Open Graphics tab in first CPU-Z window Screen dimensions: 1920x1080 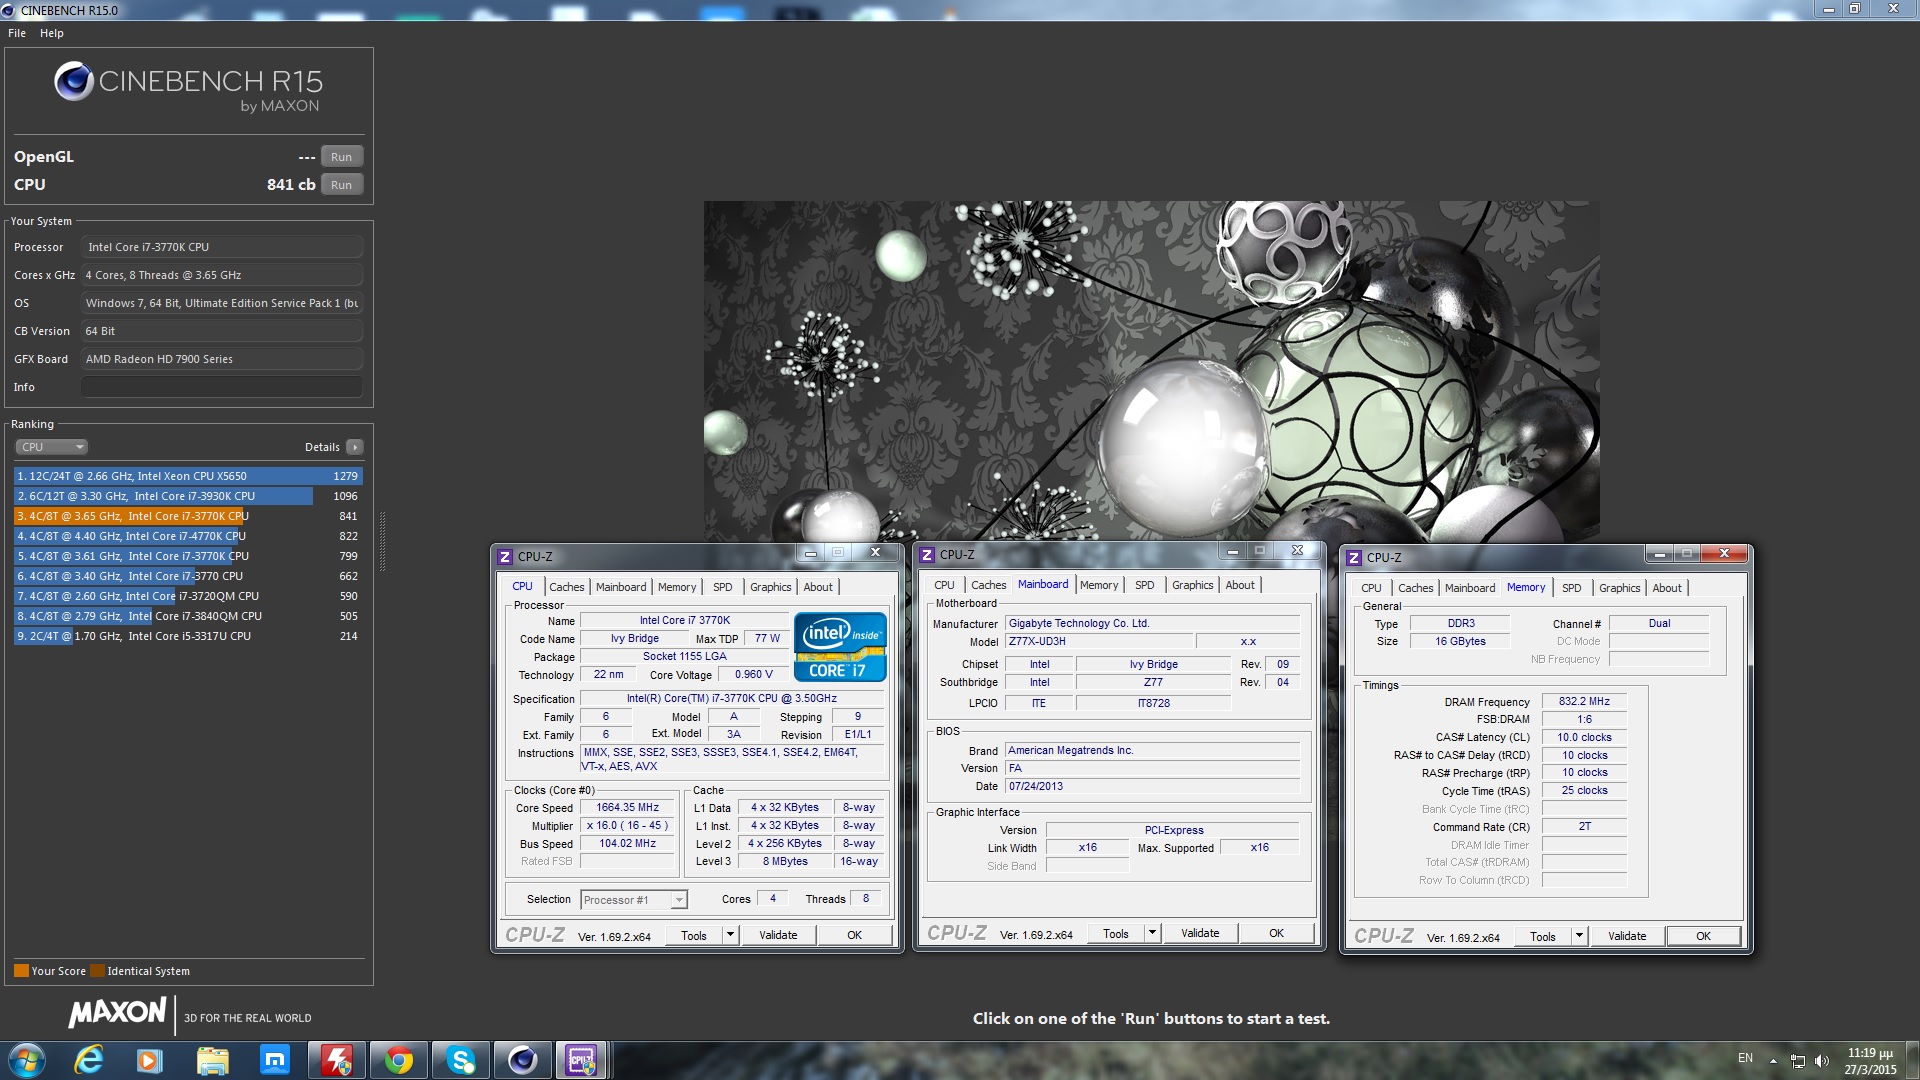pos(770,587)
